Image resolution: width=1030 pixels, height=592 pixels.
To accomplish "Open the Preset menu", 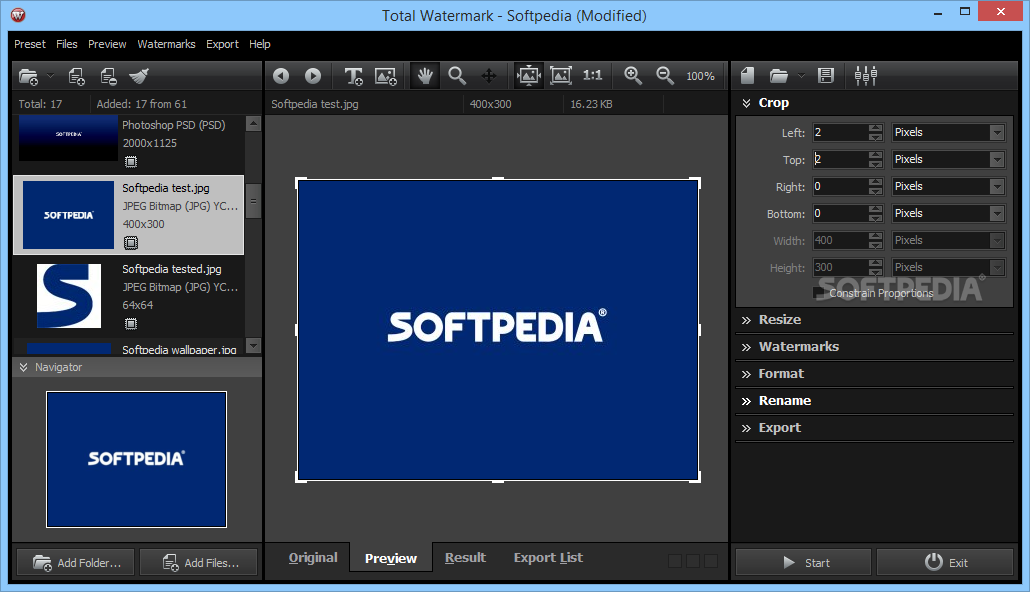I will point(30,44).
